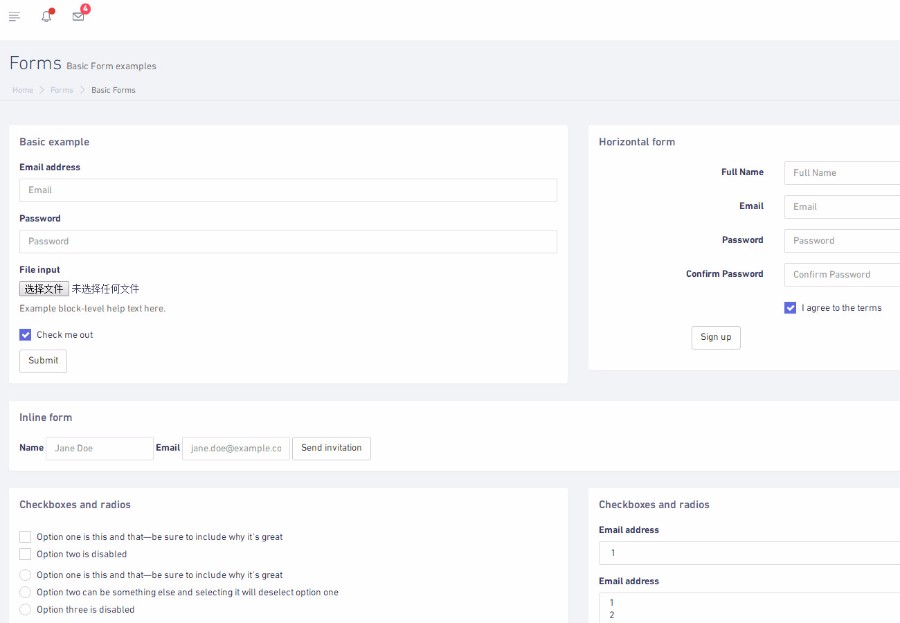900x623 pixels.
Task: Toggle the I agree to the terms checkbox
Action: (790, 308)
